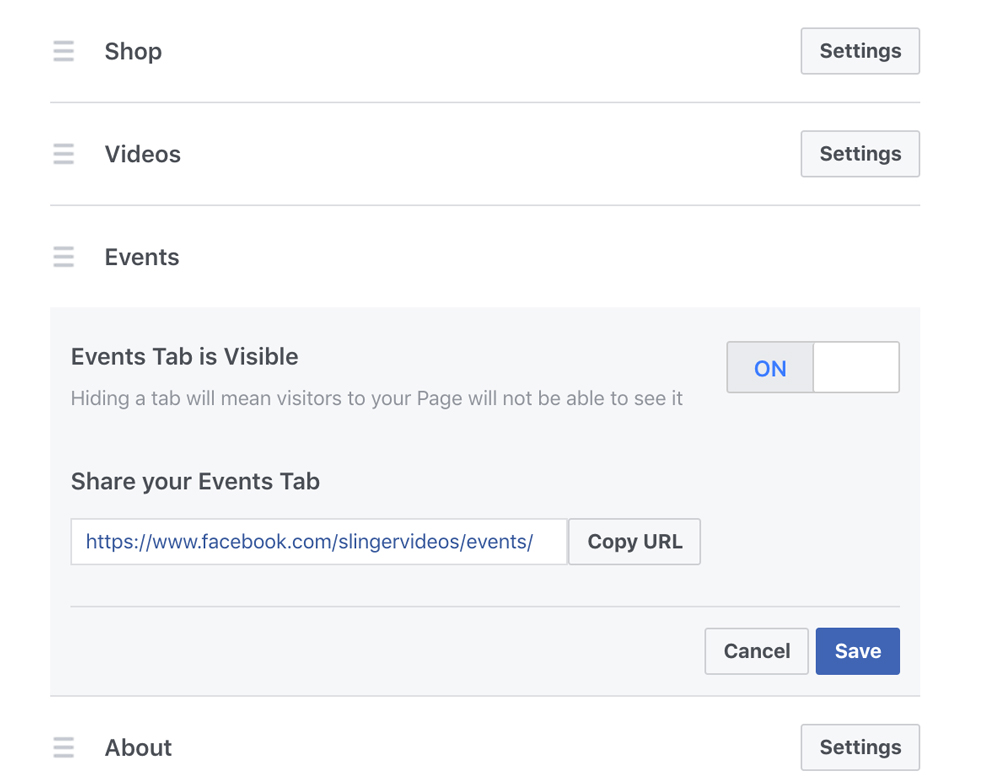This screenshot has width=1000, height=779.
Task: Click the Share your Events Tab heading
Action: 195,481
